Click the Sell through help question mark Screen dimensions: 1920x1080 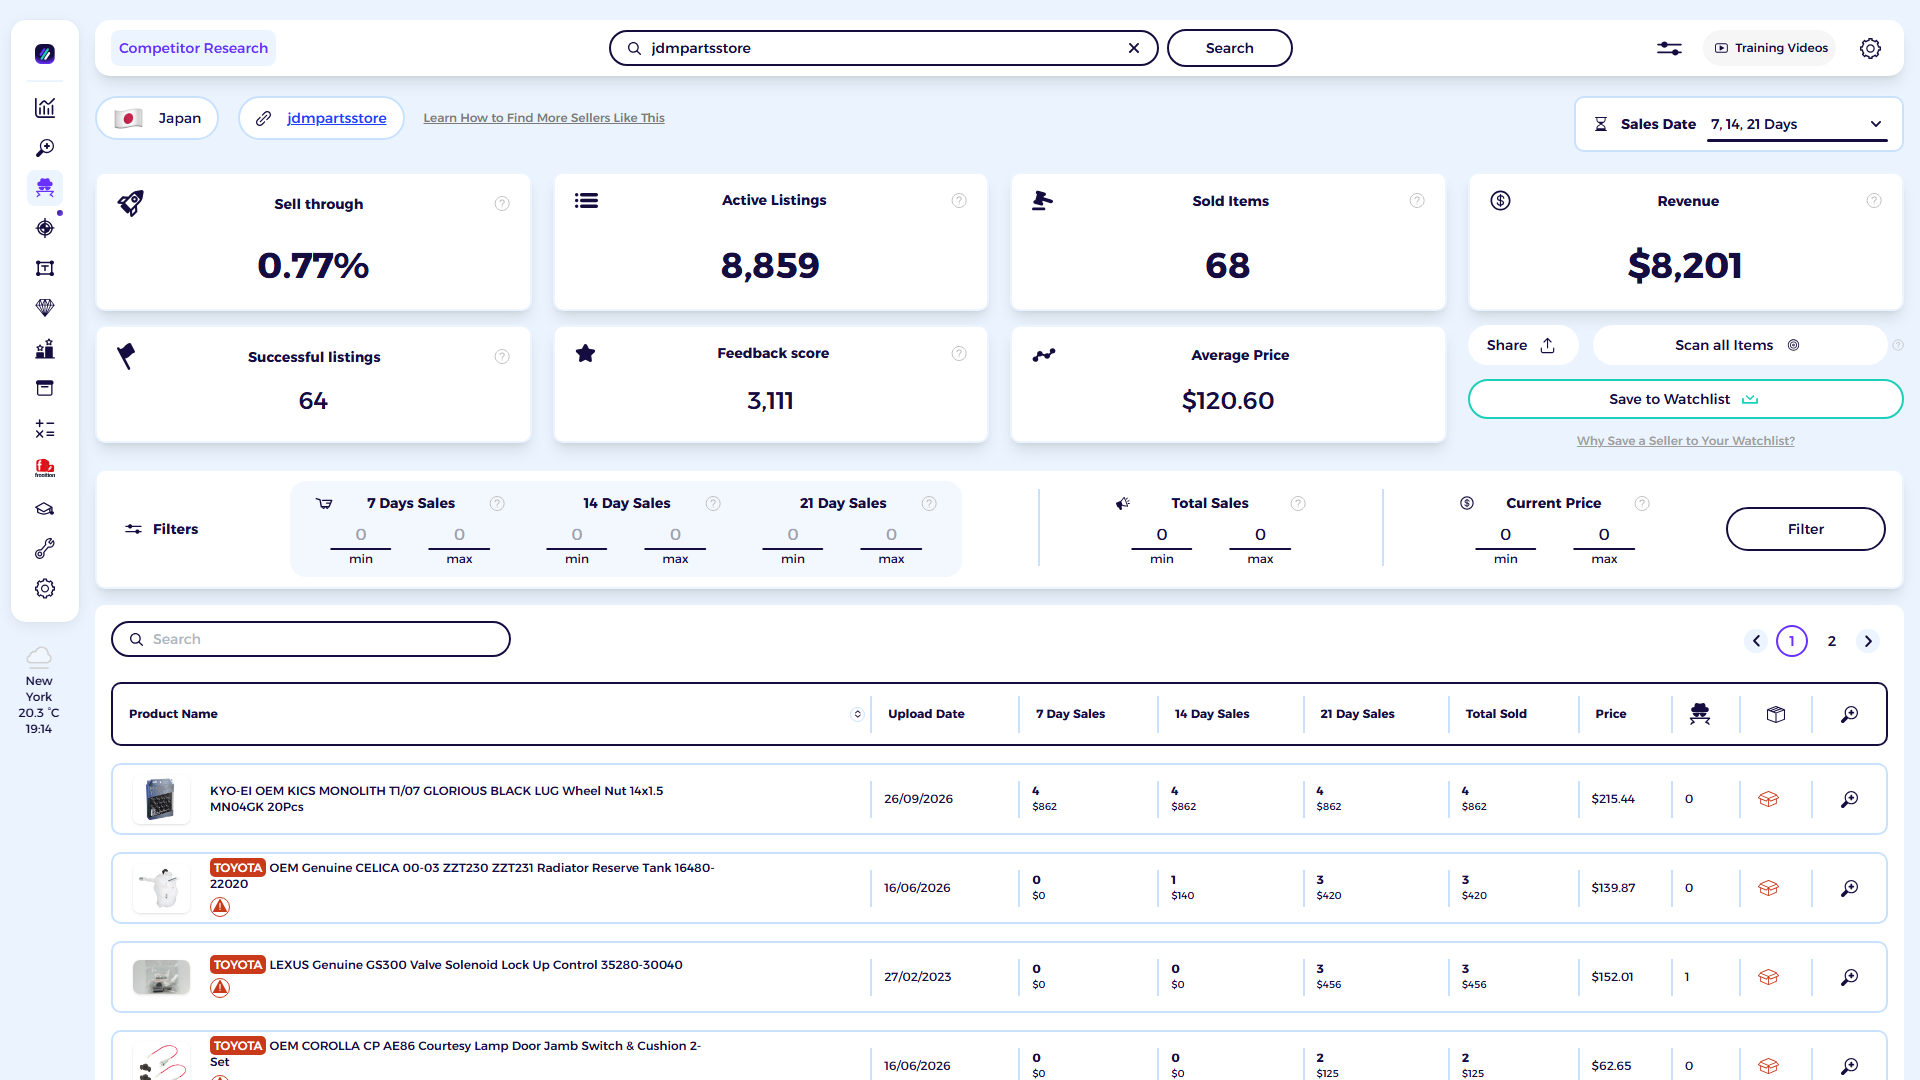(502, 204)
